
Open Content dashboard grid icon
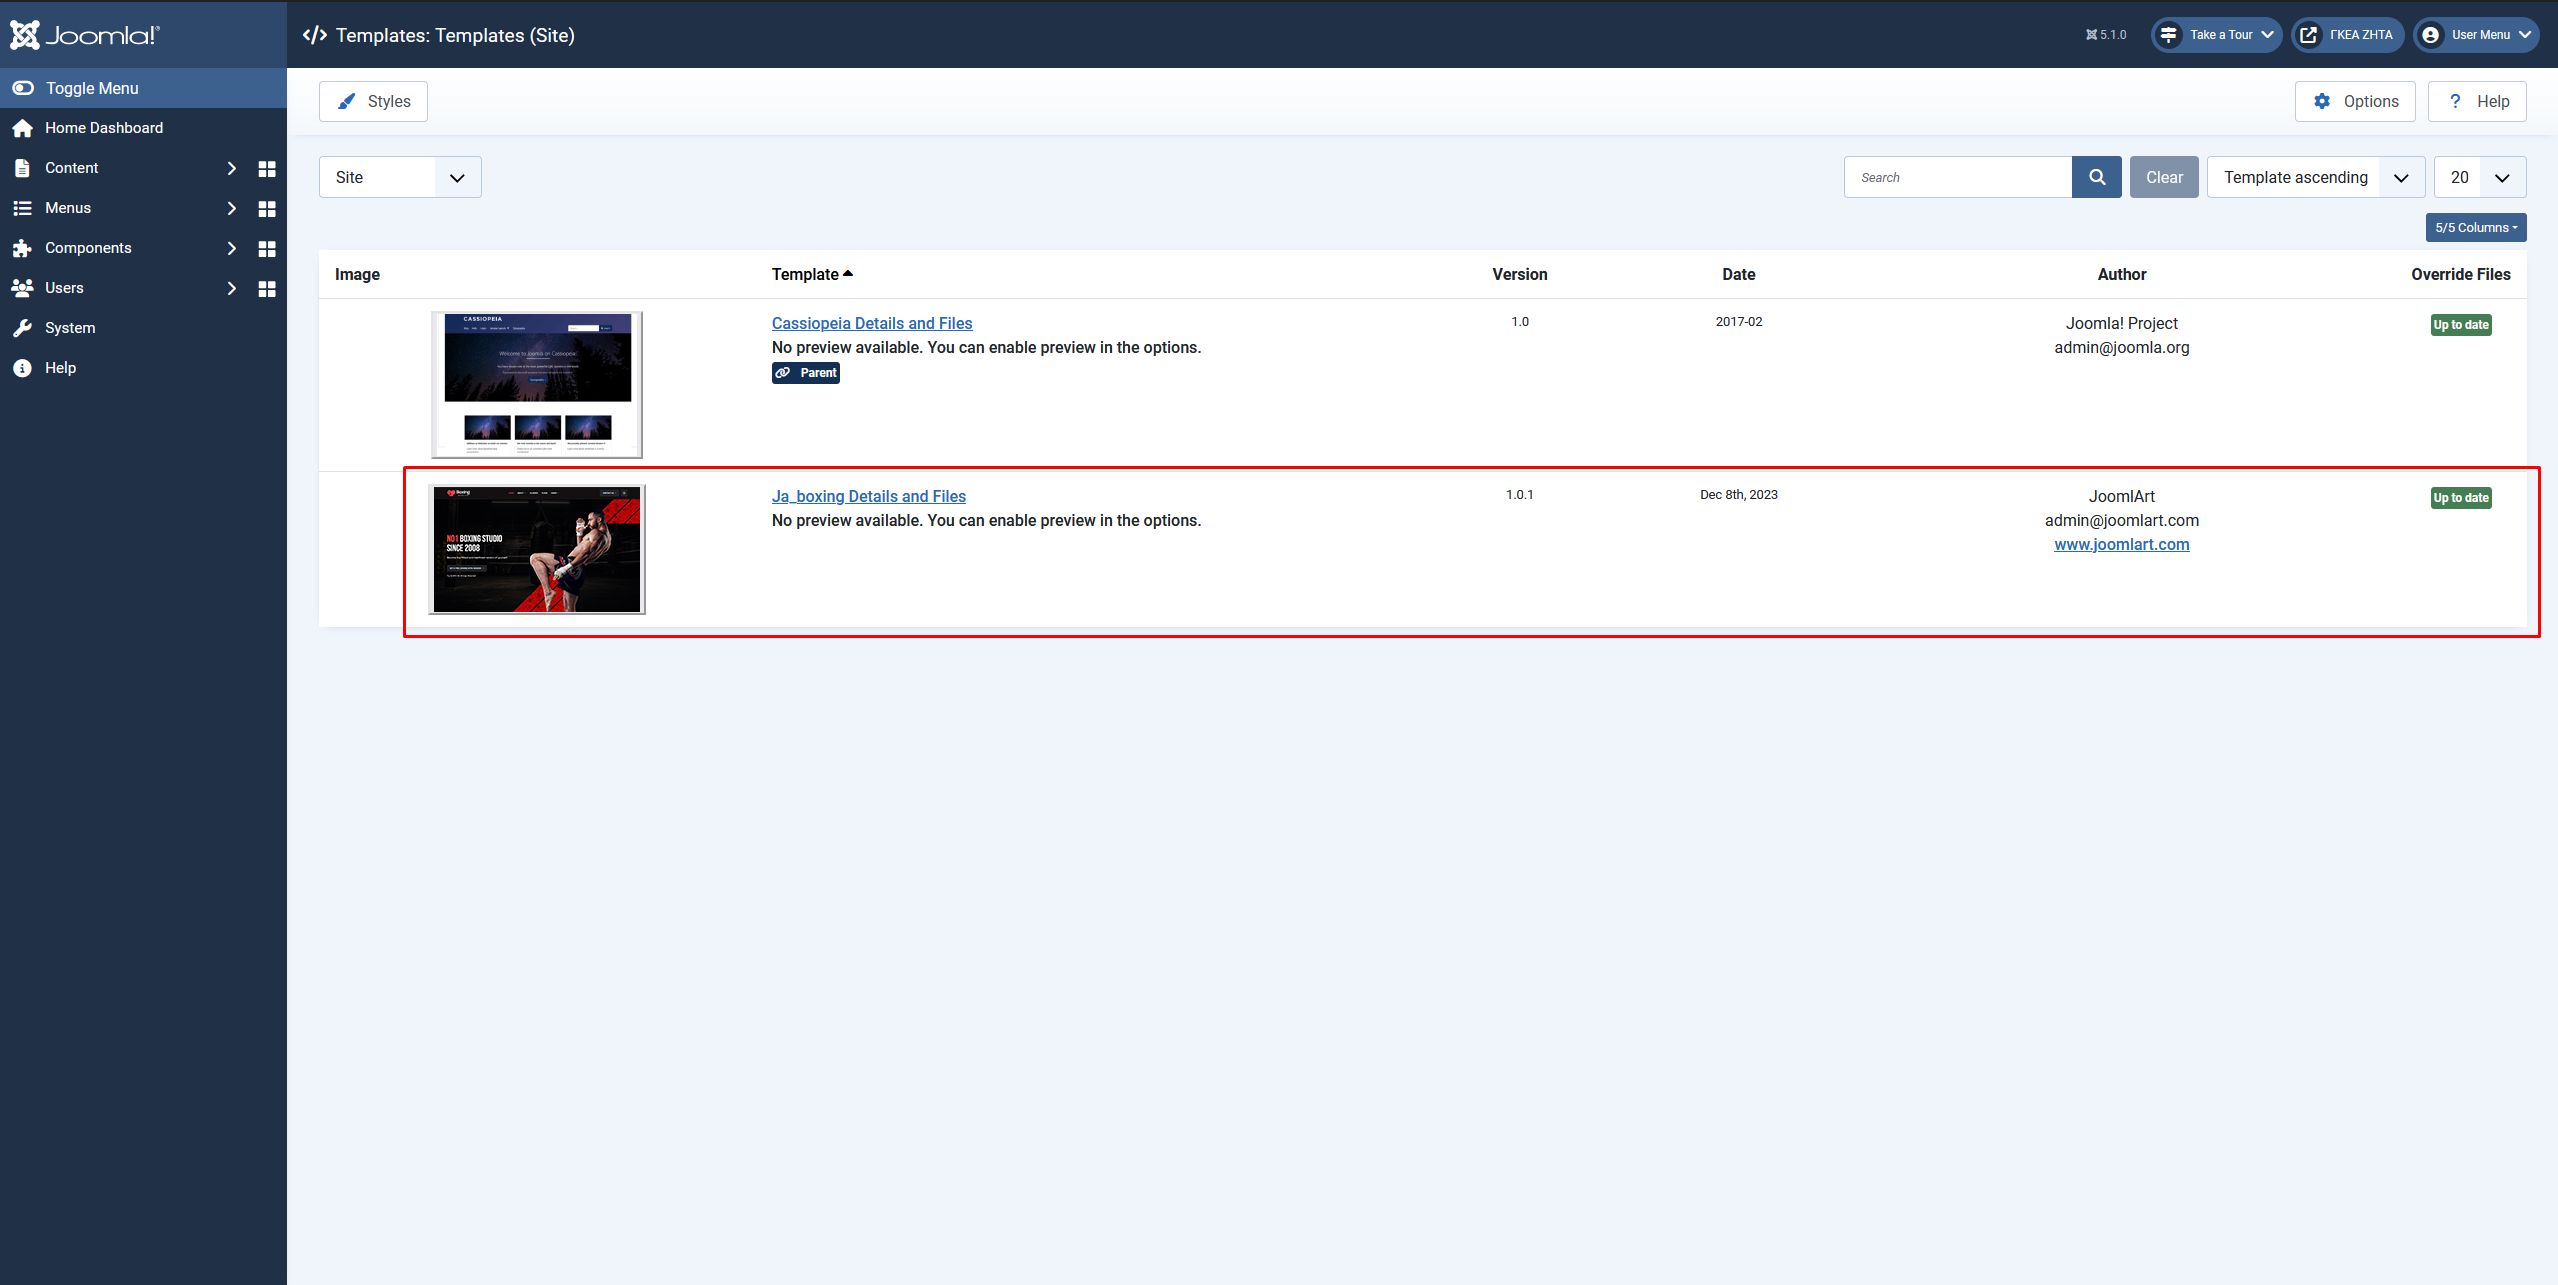coord(267,169)
